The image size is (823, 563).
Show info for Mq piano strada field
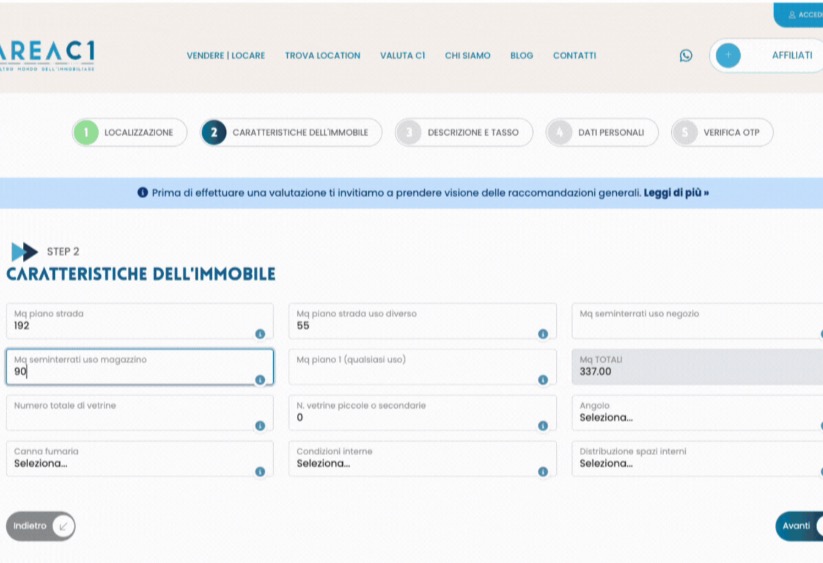[260, 334]
